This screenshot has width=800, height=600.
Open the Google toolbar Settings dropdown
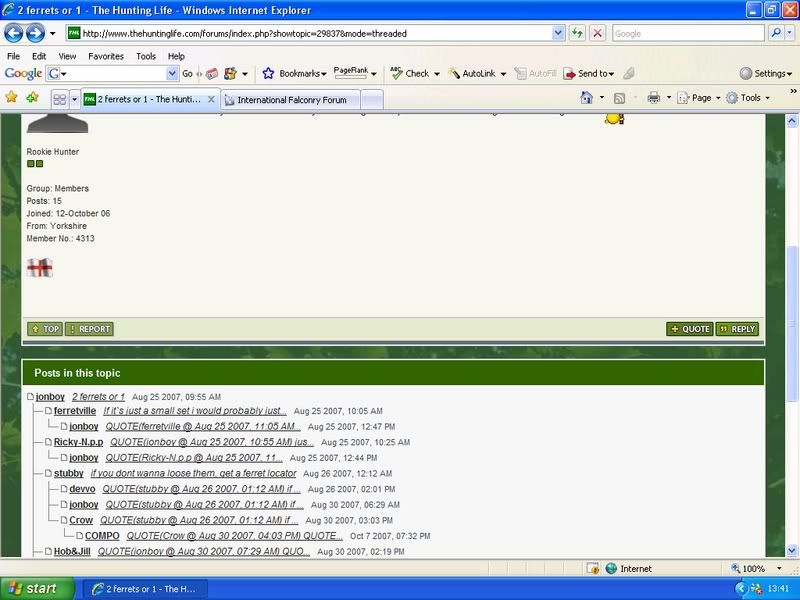coord(766,73)
